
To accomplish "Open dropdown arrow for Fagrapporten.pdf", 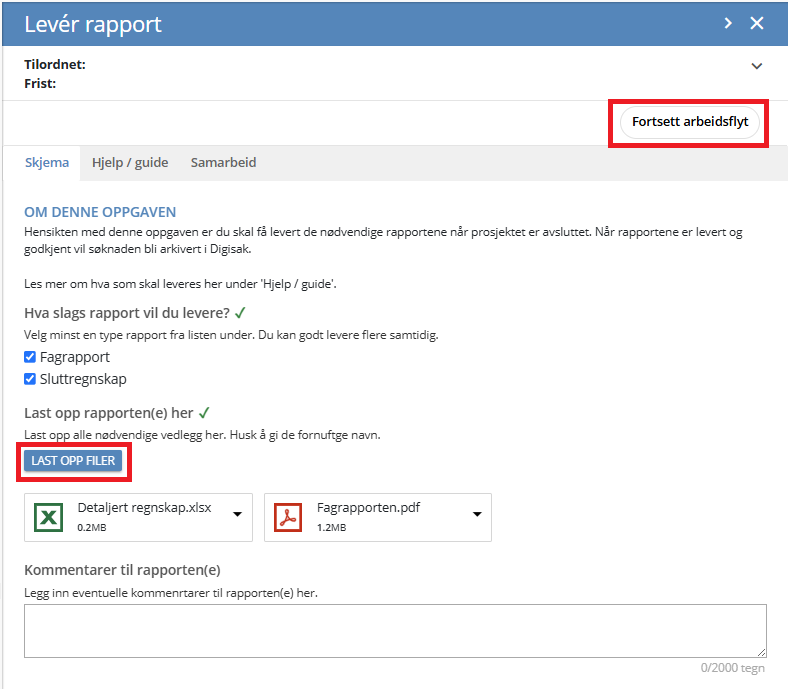I will point(477,514).
